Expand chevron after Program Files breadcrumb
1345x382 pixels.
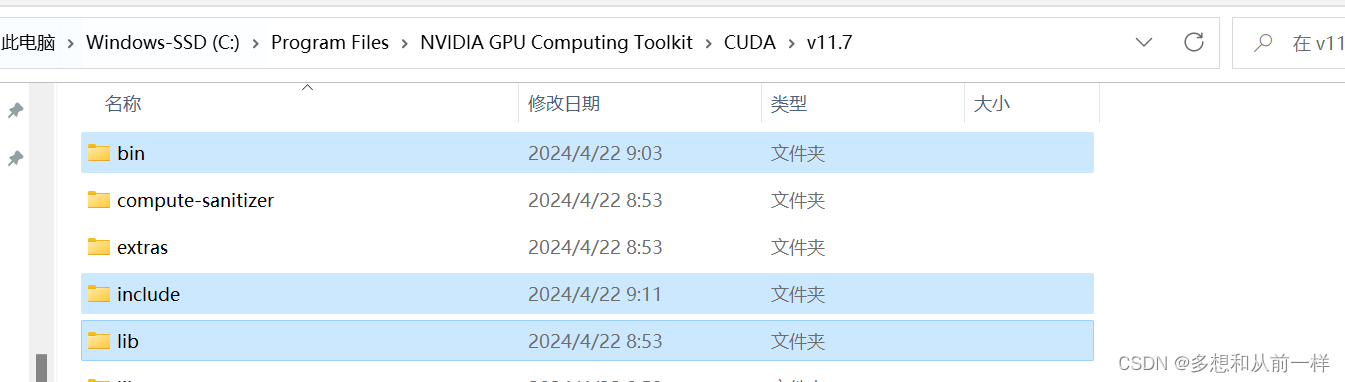point(405,43)
